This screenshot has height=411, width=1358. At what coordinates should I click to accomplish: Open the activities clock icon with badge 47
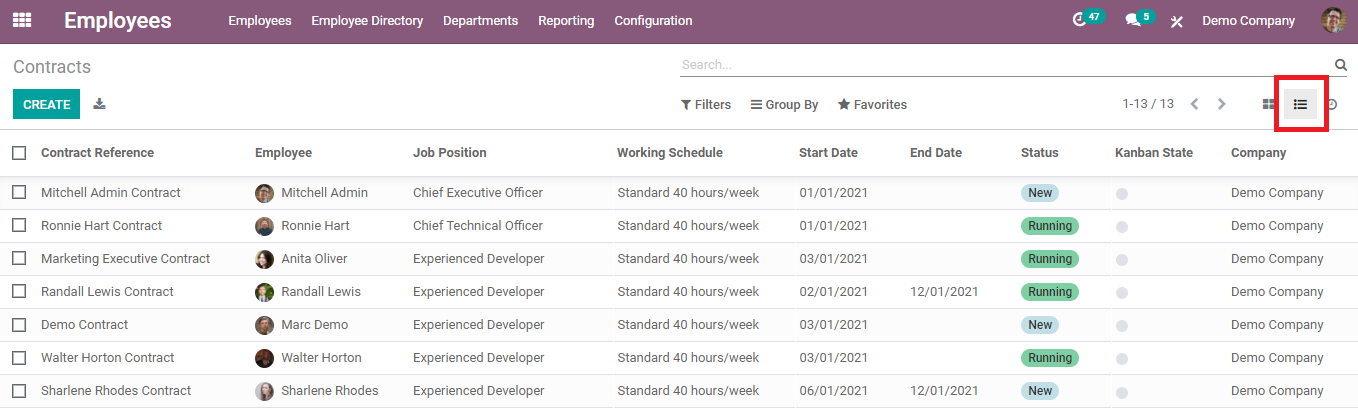click(x=1080, y=20)
